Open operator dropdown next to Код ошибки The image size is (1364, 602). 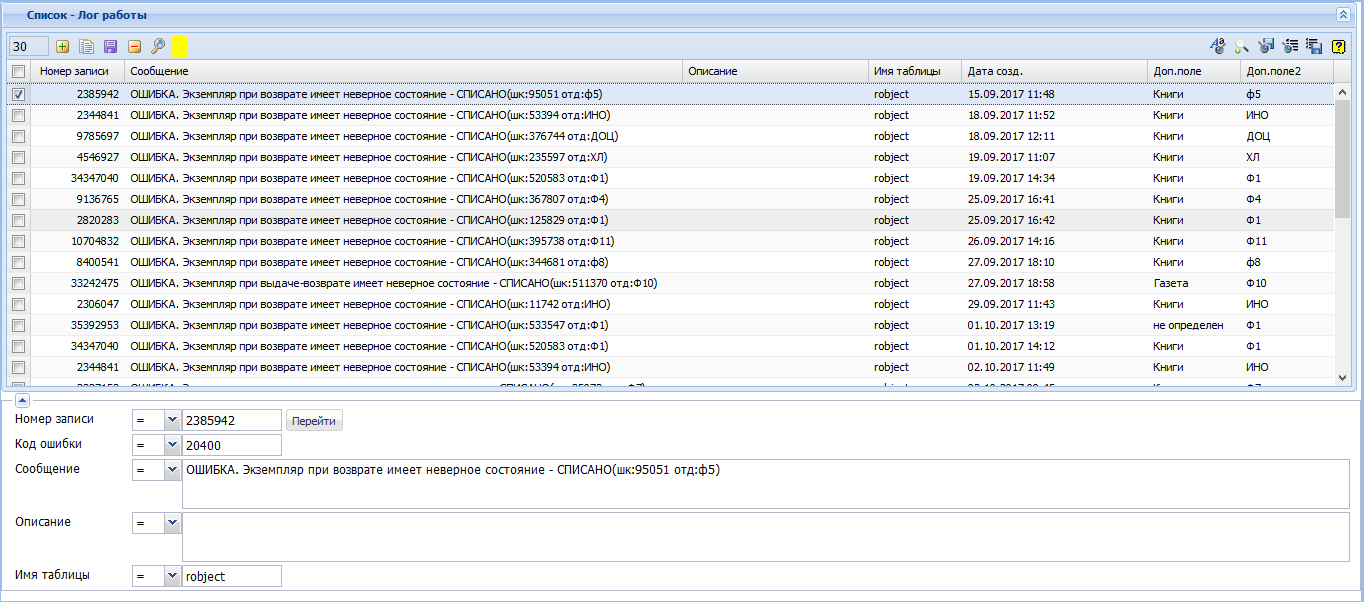[171, 445]
